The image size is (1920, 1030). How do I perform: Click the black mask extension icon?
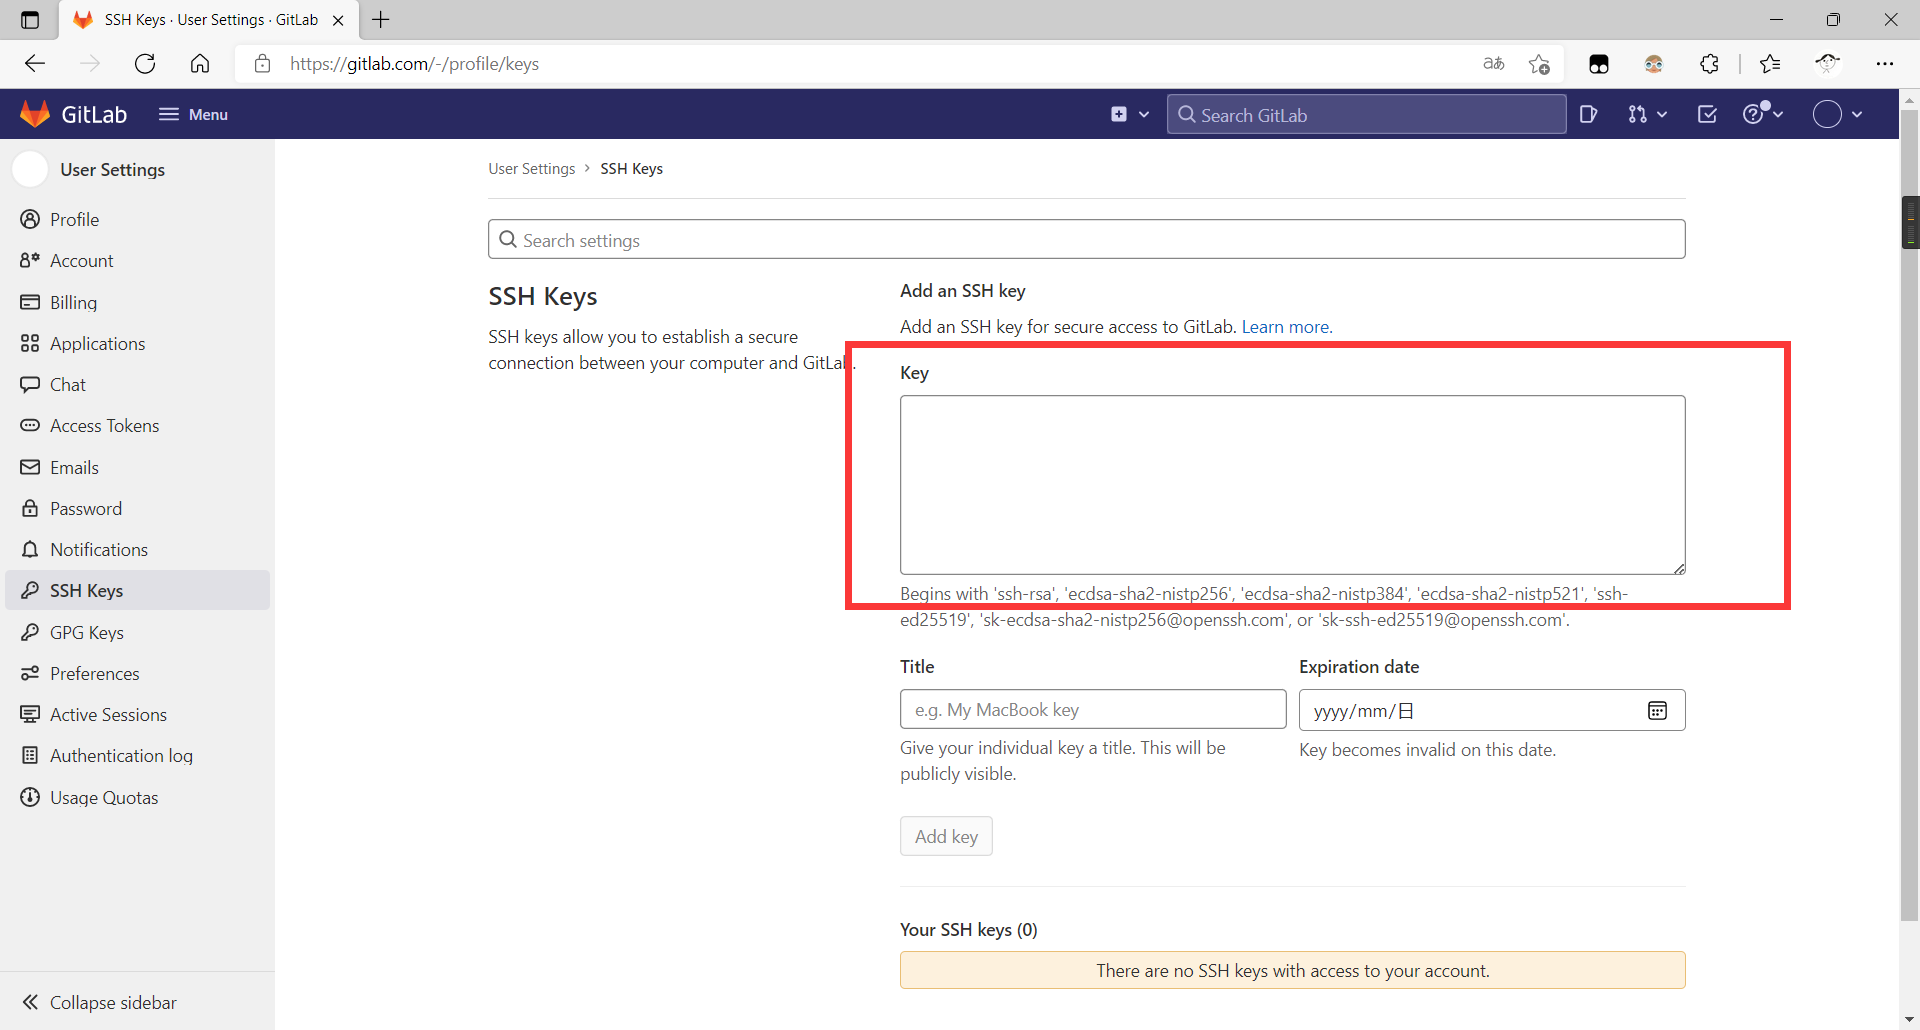1599,64
